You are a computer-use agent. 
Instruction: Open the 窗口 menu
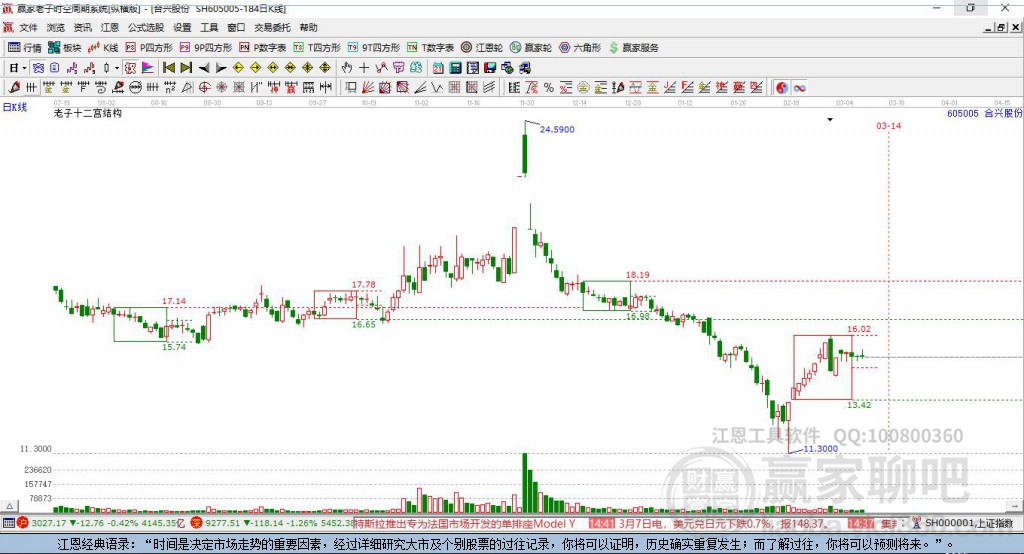[236, 27]
